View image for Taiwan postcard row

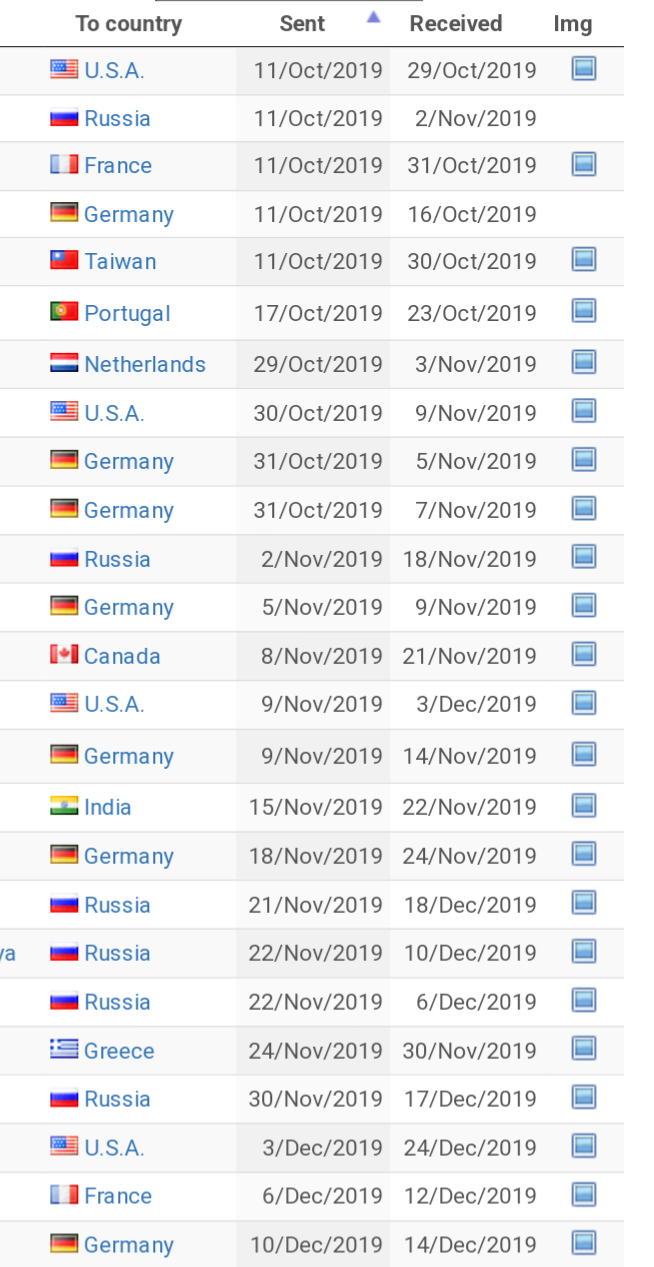[x=584, y=260]
